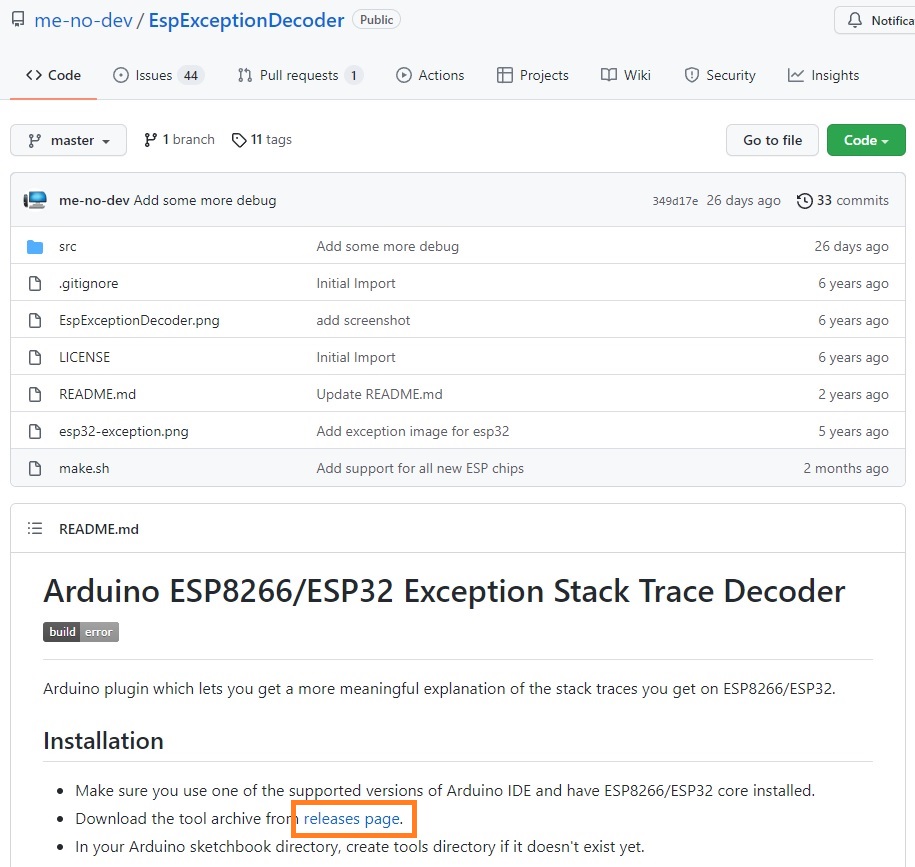Open the releases page link
Screen dimensions: 915x867
coord(353,819)
